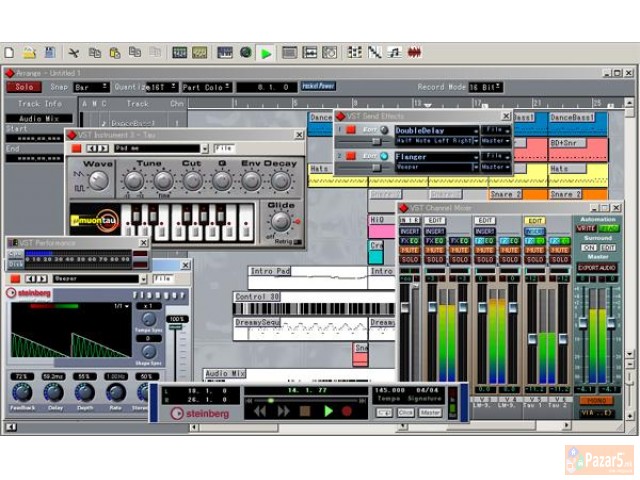Click the Feedback knob on the Flanger
Image resolution: width=640 pixels, height=480 pixels.
[x=20, y=391]
